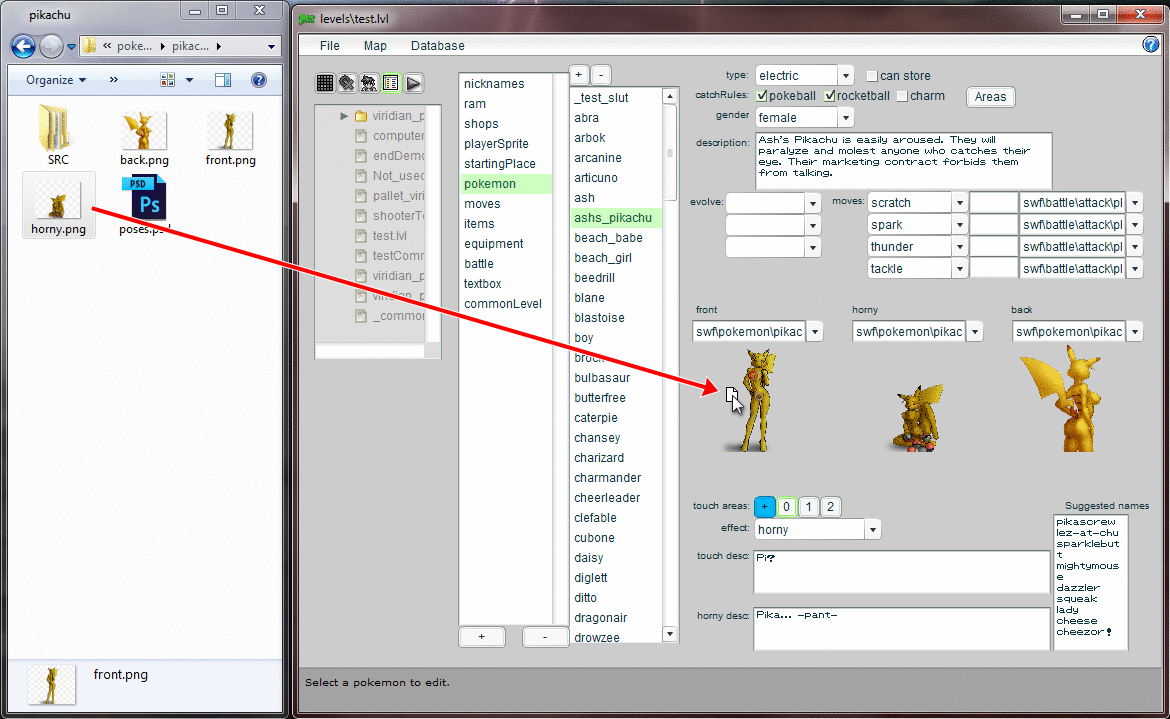Open the database list view icon

(391, 83)
